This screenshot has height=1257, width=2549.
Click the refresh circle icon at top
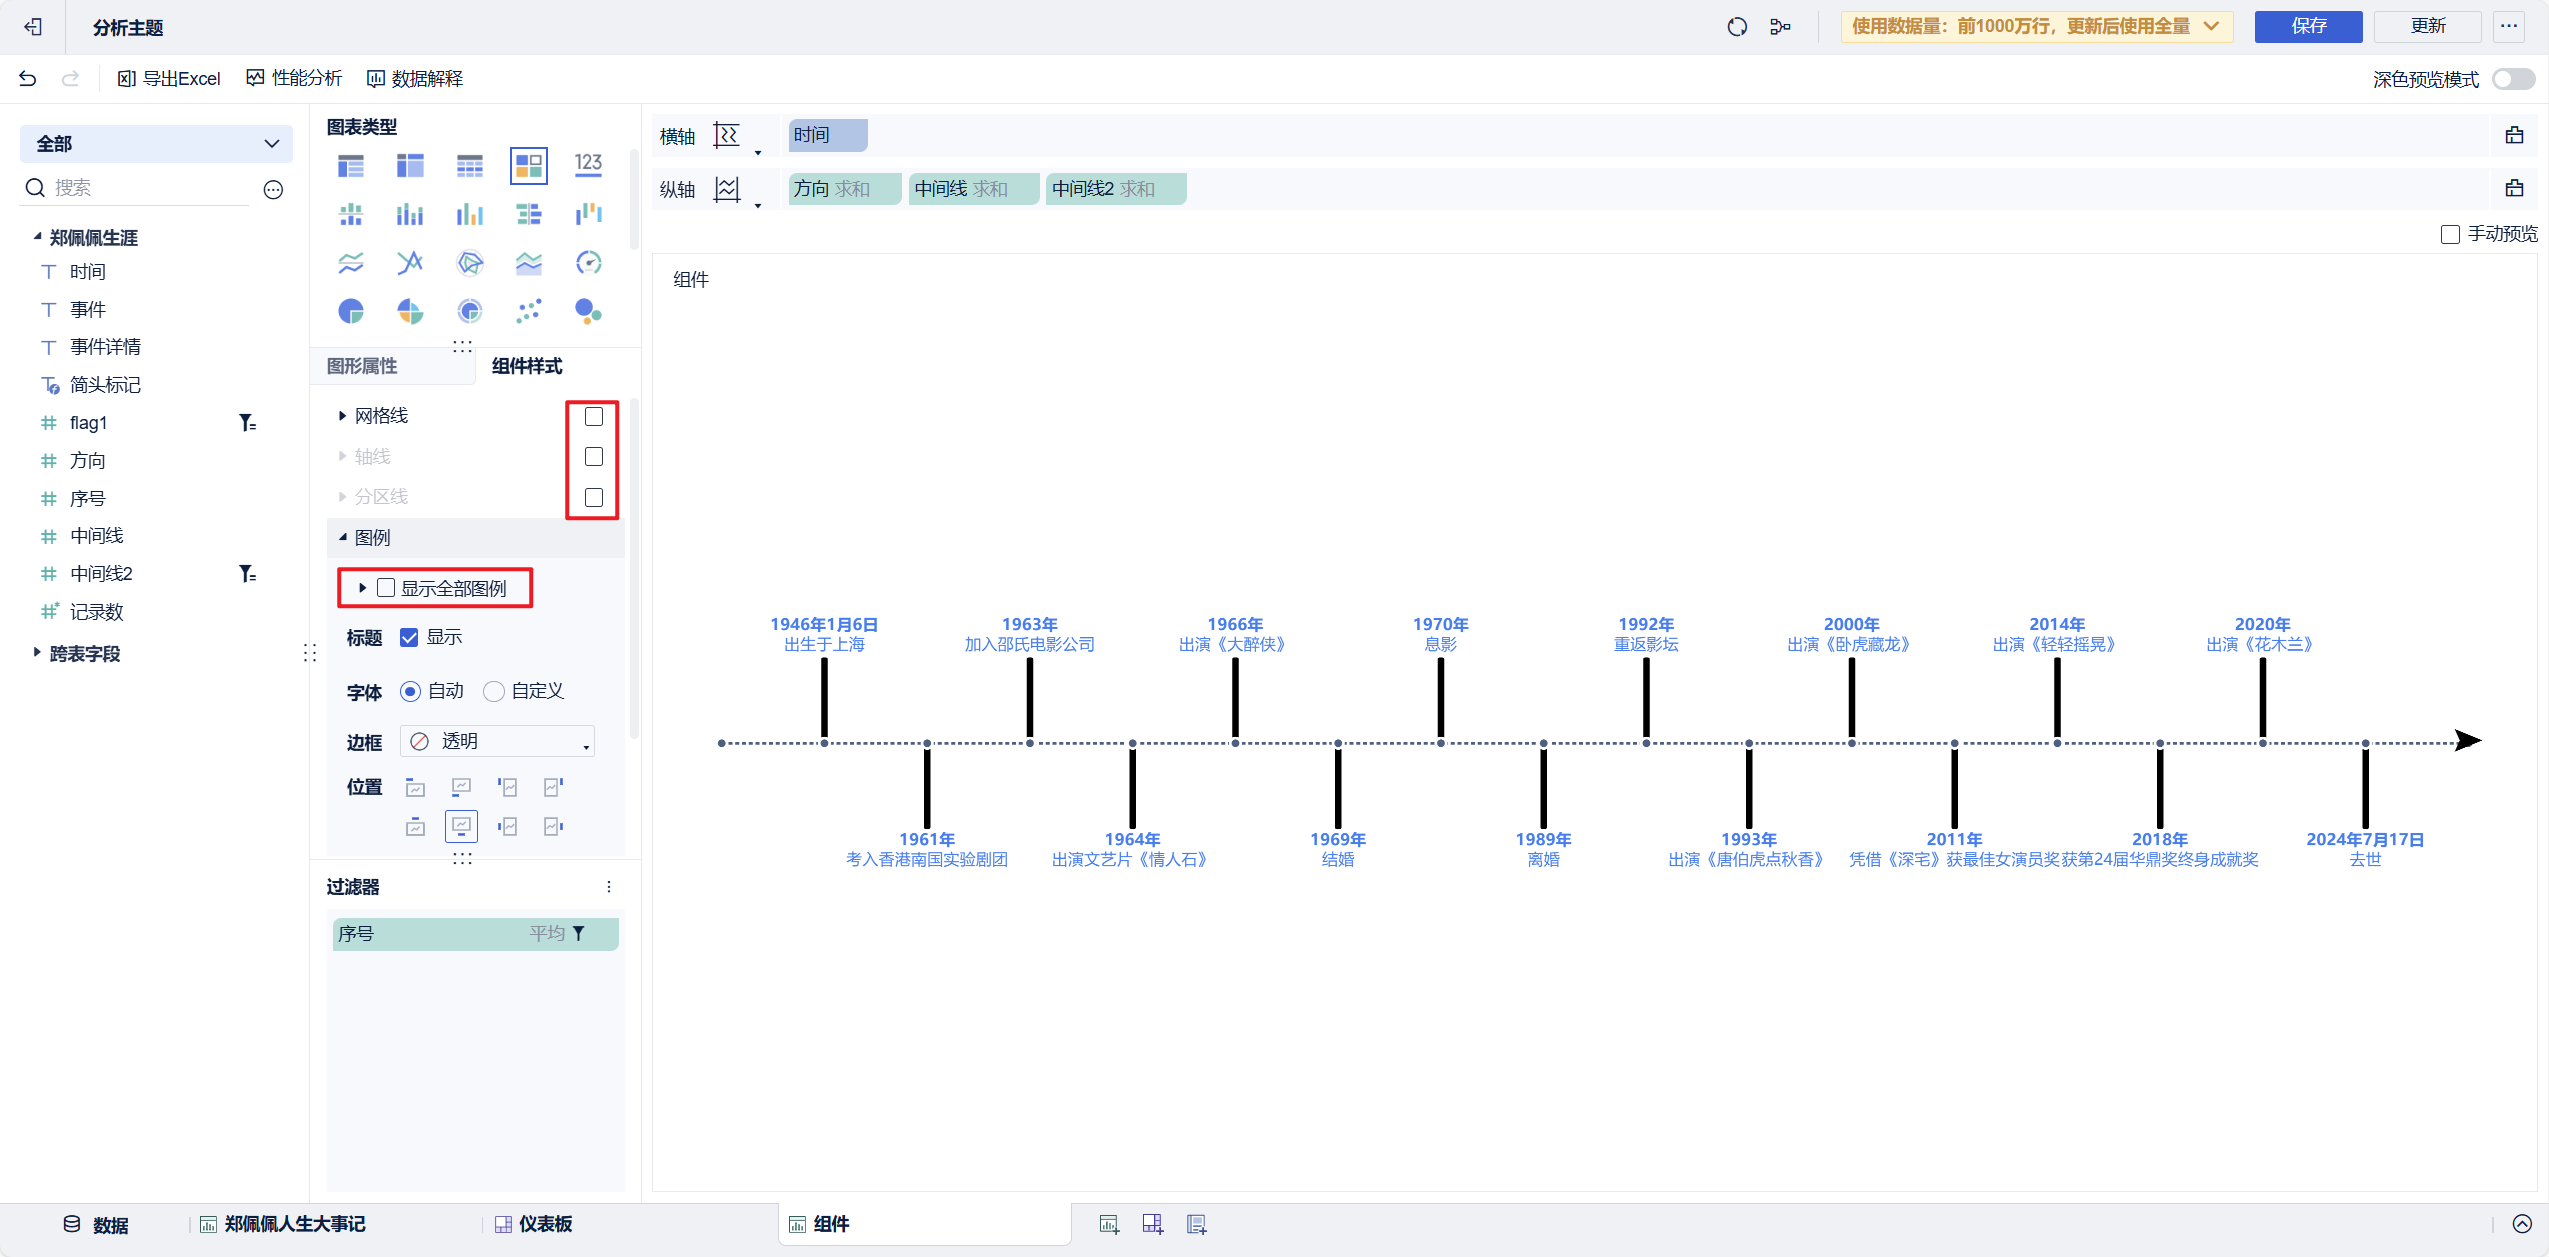click(1737, 27)
